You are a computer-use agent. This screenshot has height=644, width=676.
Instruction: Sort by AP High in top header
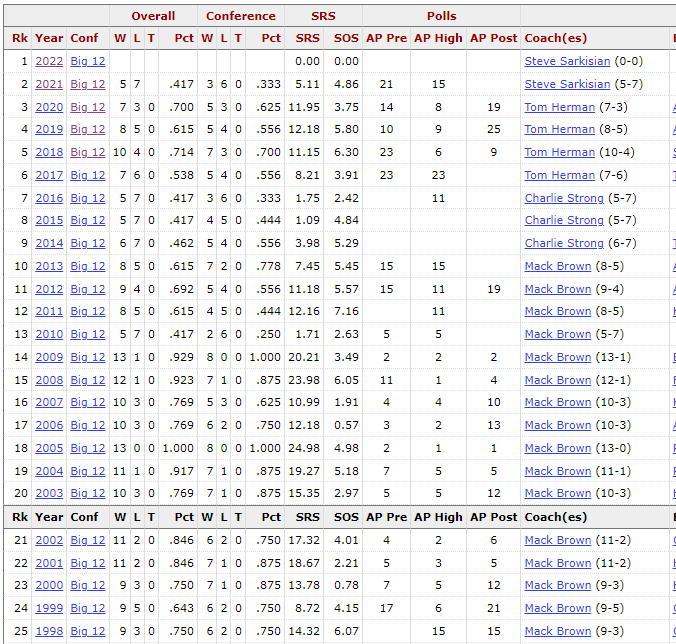coord(438,38)
